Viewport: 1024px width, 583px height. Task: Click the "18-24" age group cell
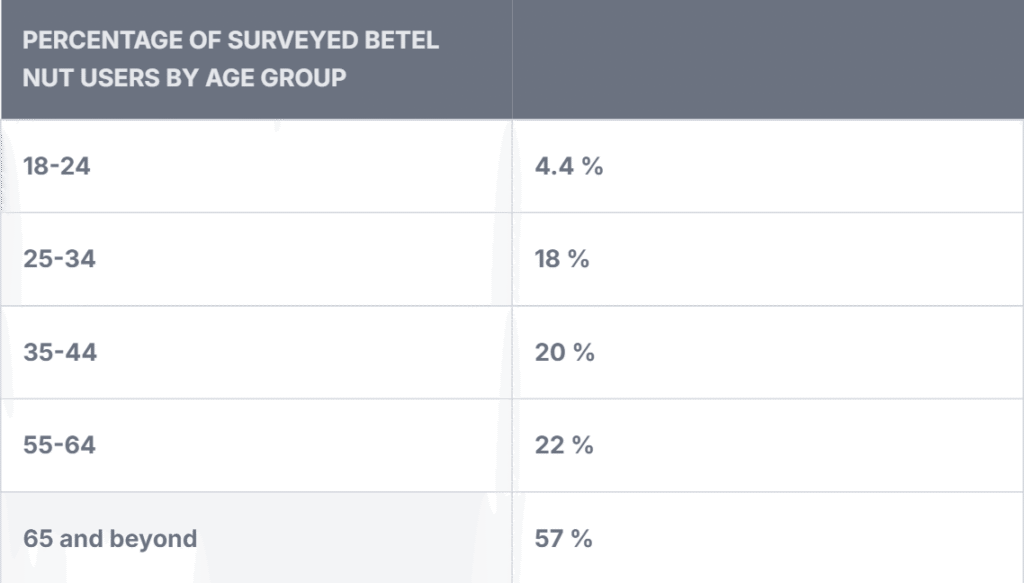[x=57, y=167]
